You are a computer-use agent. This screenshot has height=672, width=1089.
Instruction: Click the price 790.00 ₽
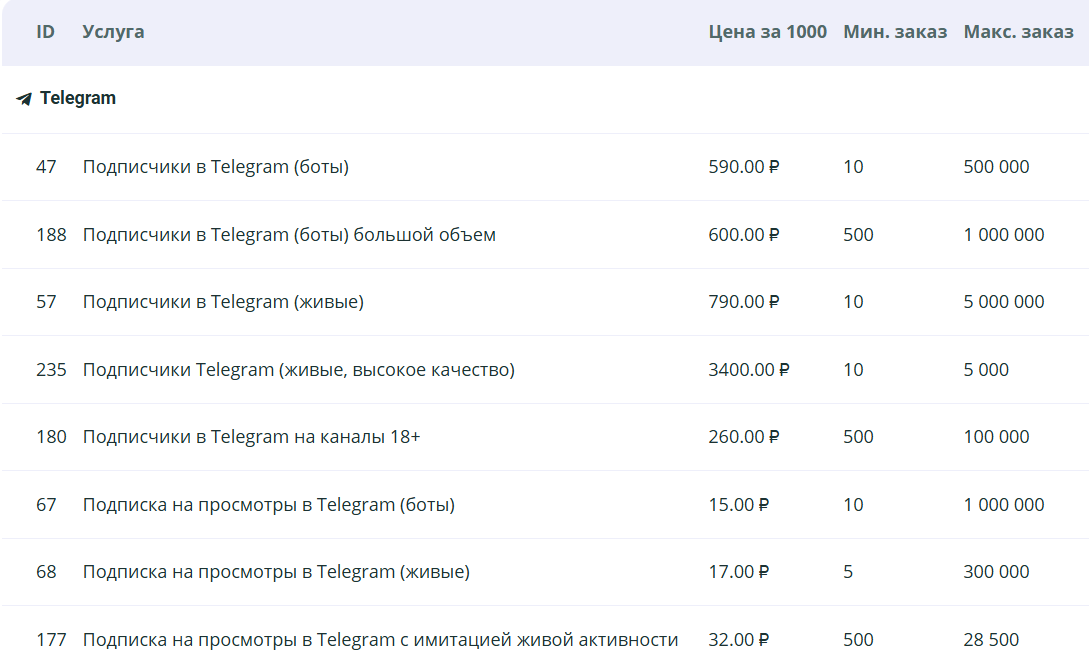tap(744, 302)
